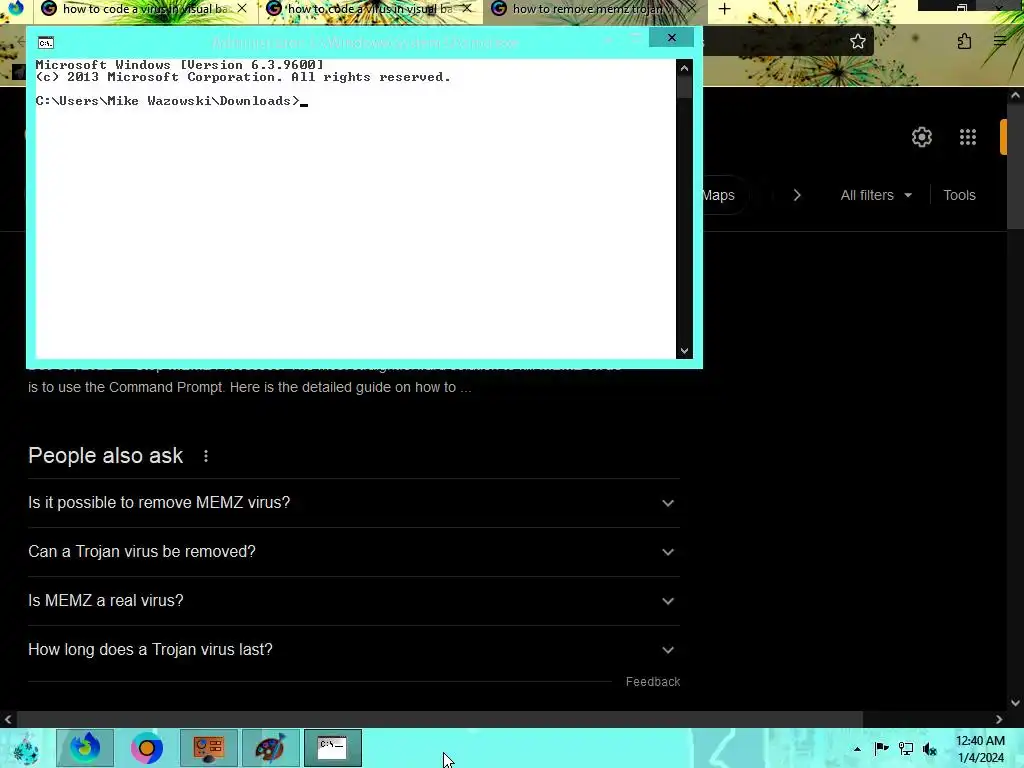This screenshot has width=1024, height=768.
Task: Expand 'Is it possible to remove MEMZ virus?'
Action: pos(354,503)
